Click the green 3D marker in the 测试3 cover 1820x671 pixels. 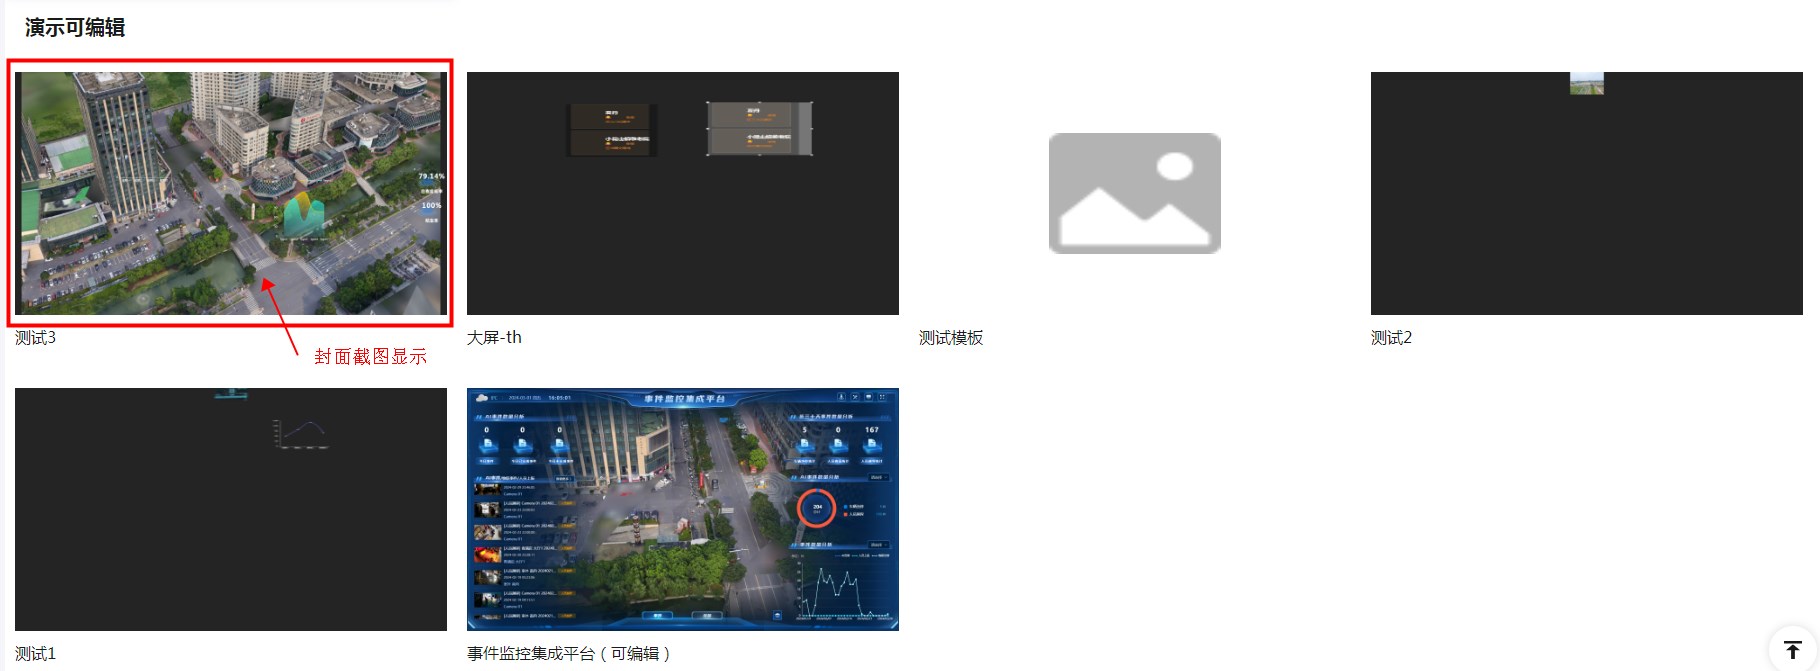tap(302, 216)
